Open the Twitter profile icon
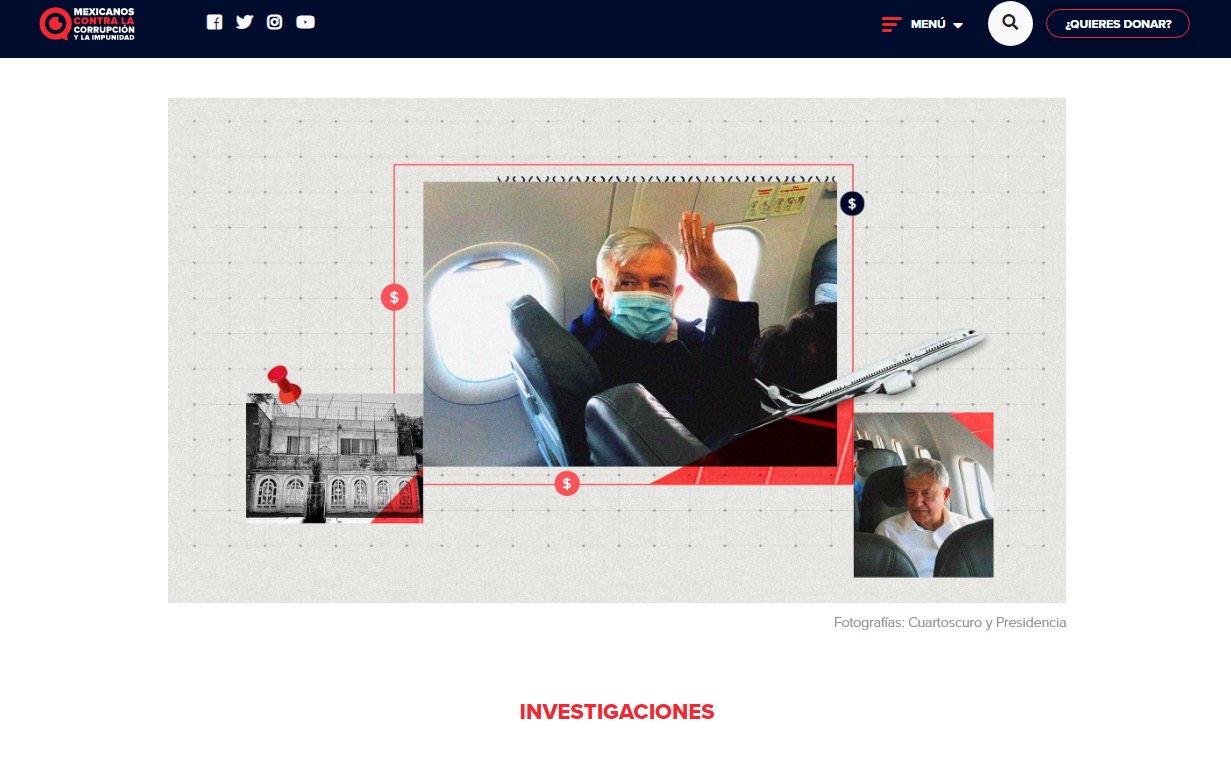This screenshot has width=1231, height=757. [244, 22]
